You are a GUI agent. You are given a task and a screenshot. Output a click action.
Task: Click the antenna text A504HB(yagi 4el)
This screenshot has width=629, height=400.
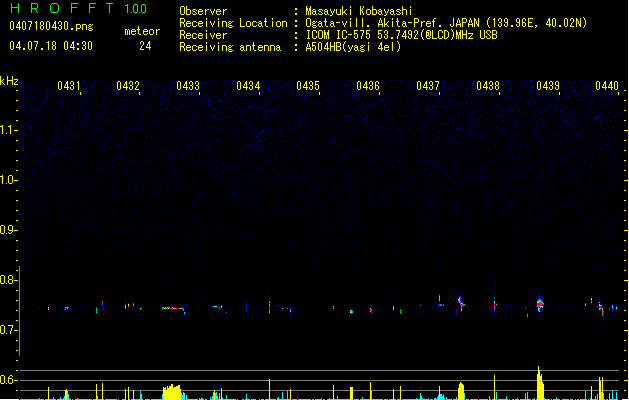tap(353, 47)
